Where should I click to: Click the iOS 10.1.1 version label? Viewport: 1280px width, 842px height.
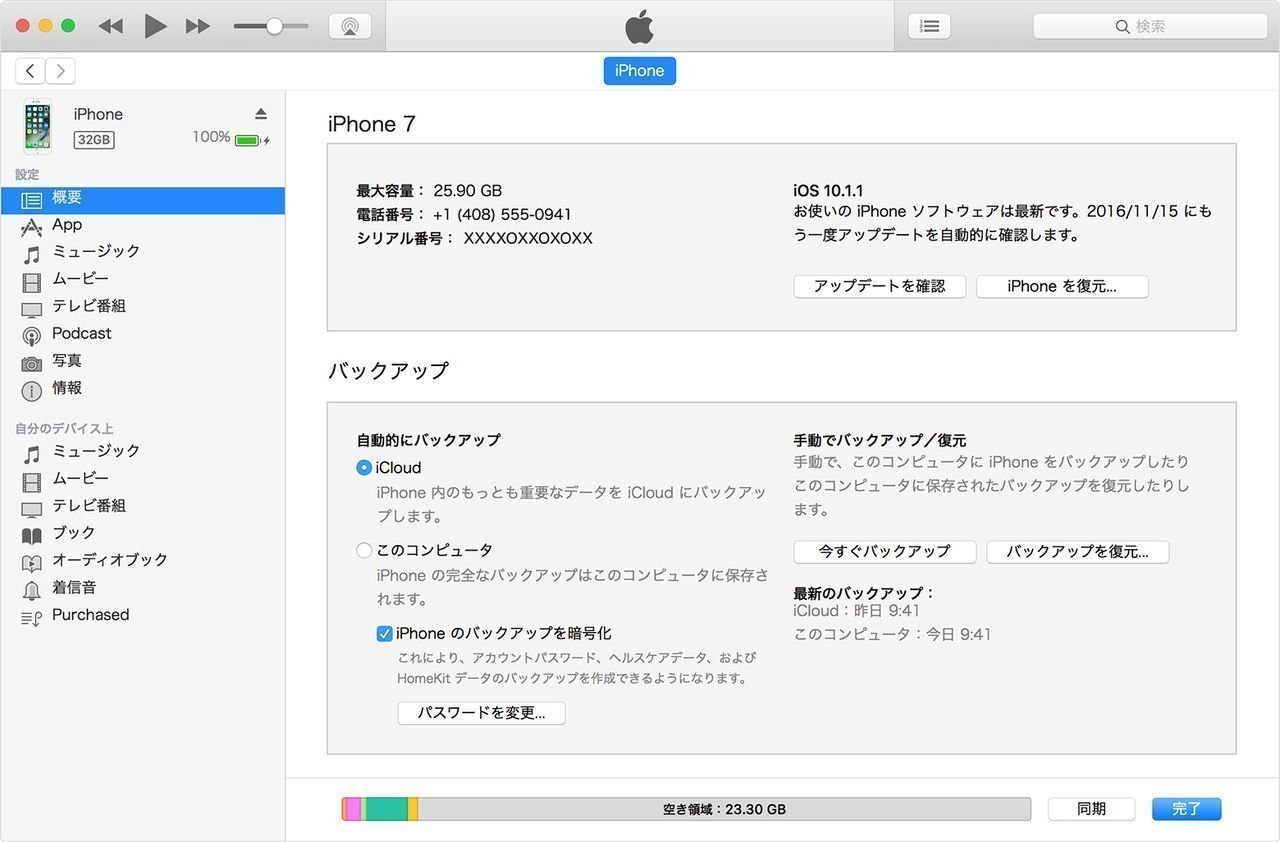(x=828, y=190)
